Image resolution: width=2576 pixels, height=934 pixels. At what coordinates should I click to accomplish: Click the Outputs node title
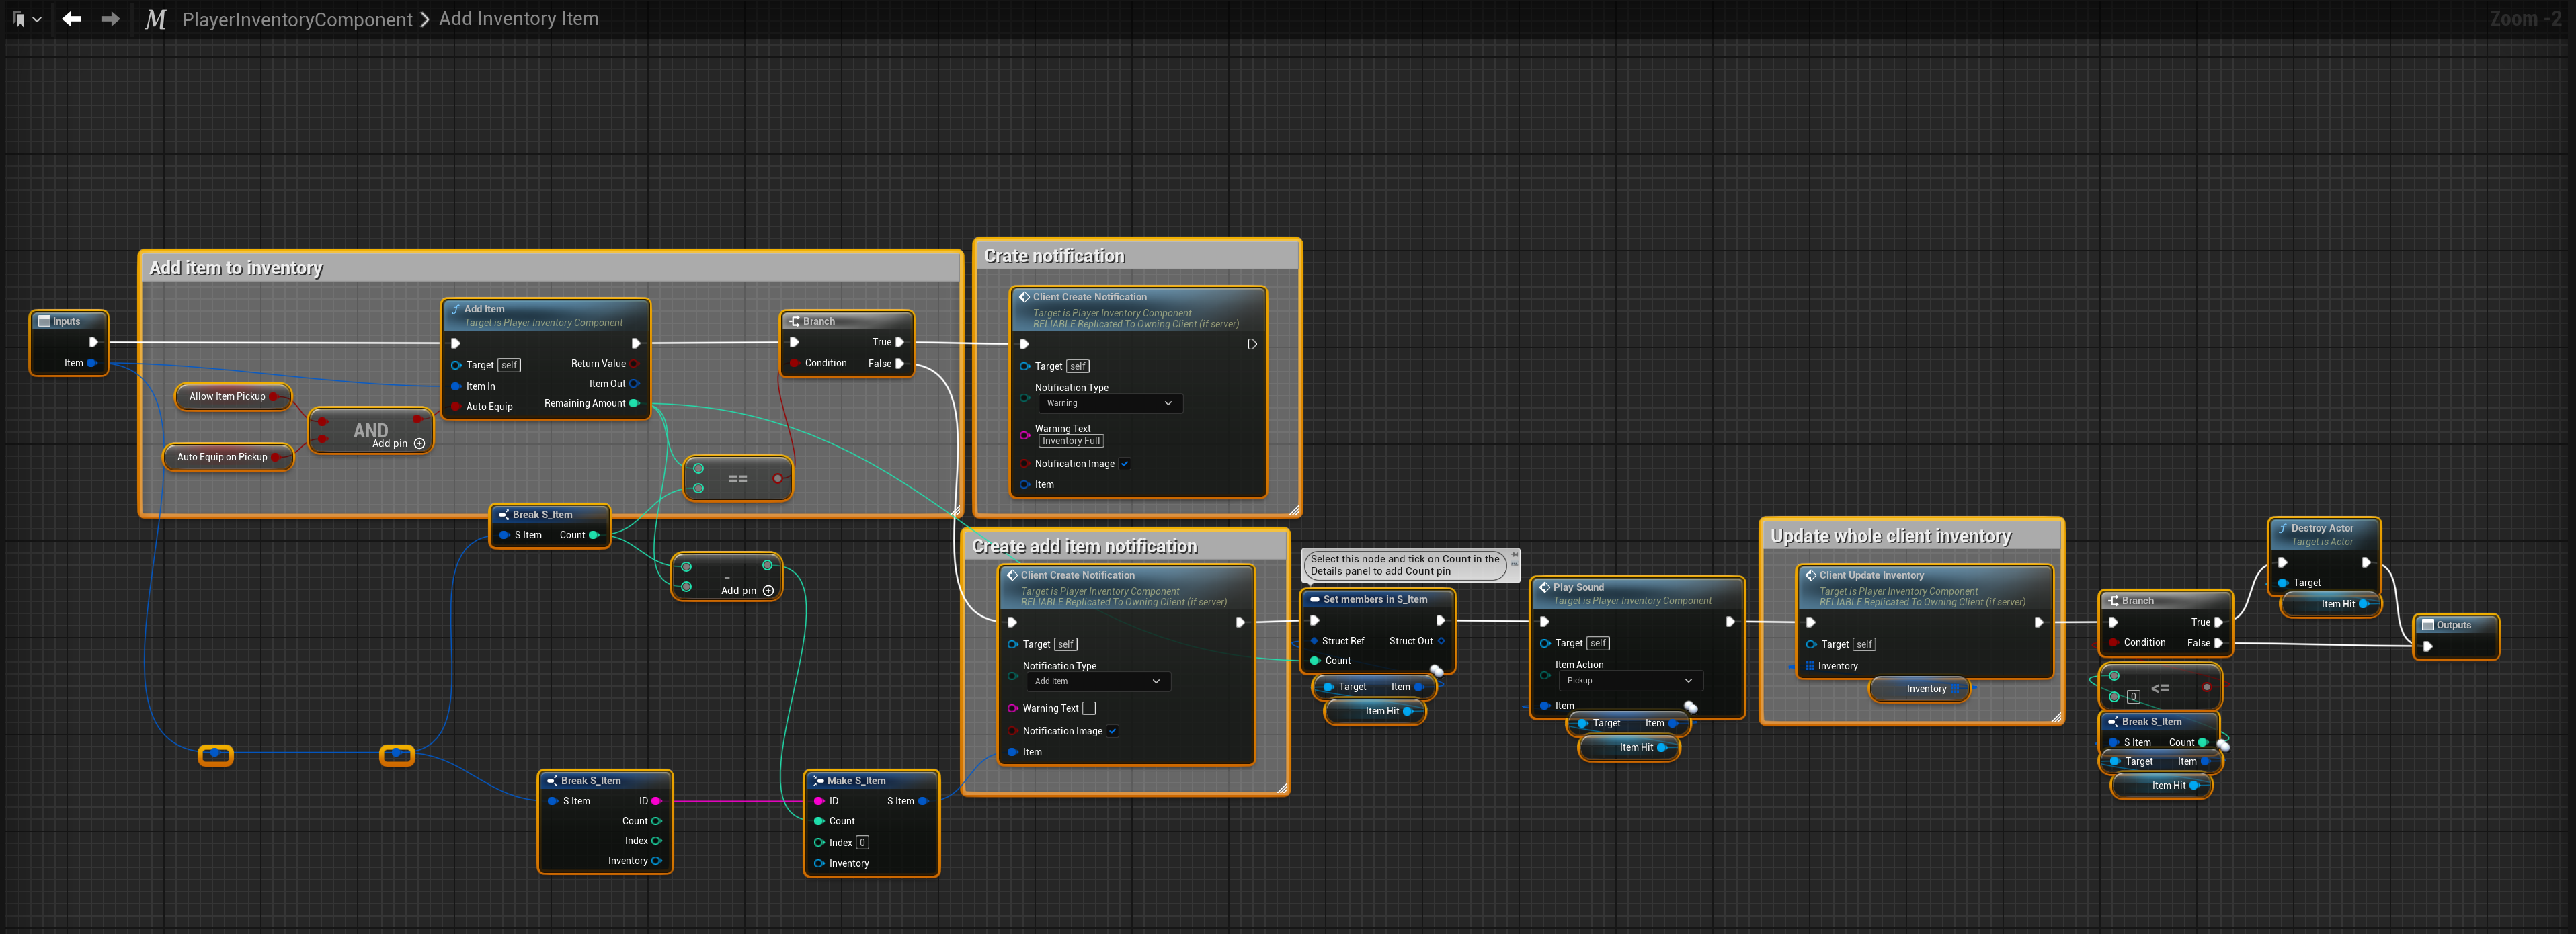2453,625
